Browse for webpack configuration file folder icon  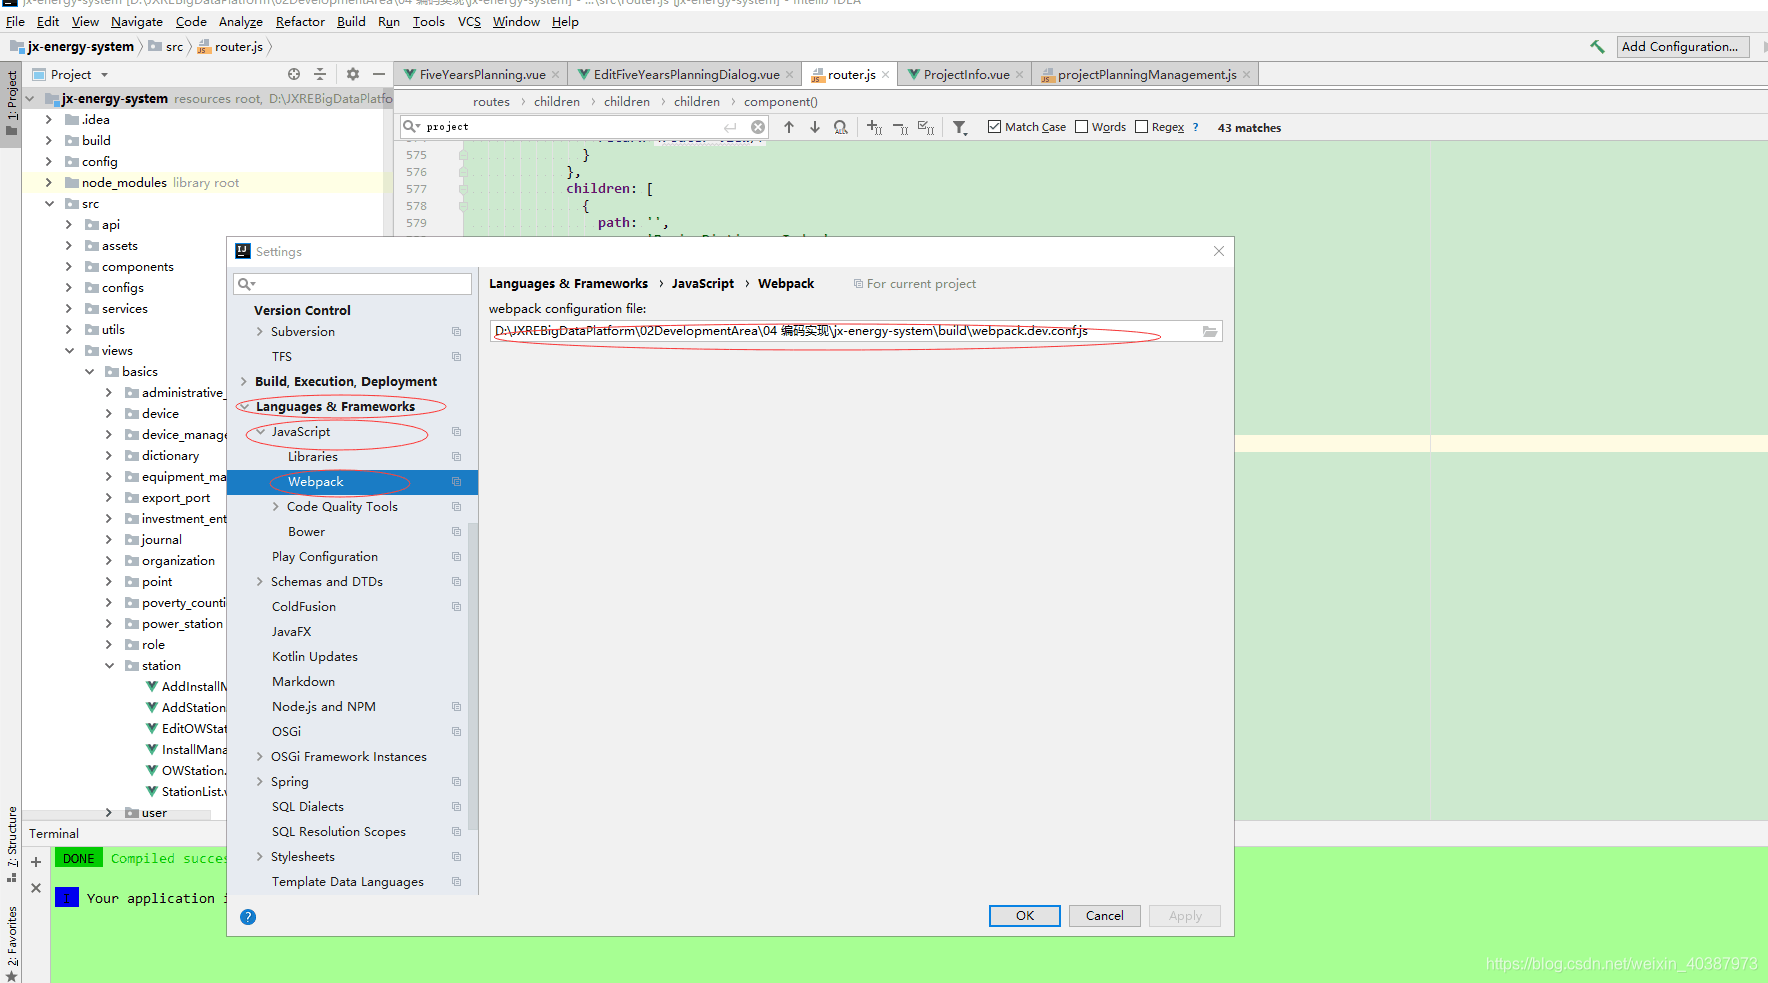point(1210,331)
